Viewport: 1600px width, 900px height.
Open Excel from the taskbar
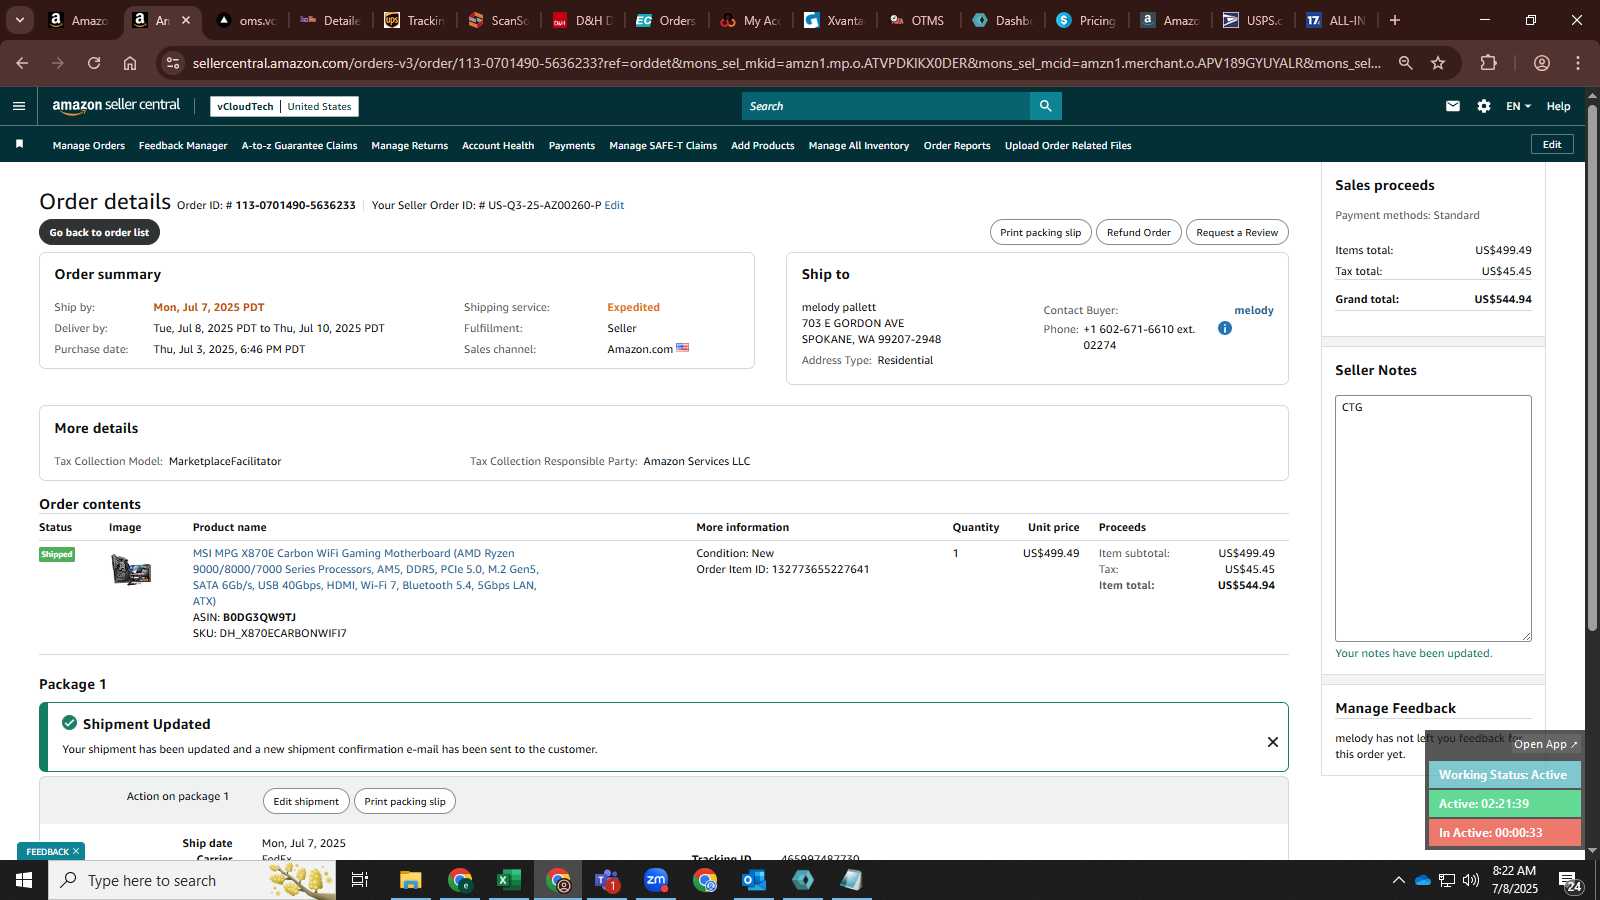(x=509, y=880)
